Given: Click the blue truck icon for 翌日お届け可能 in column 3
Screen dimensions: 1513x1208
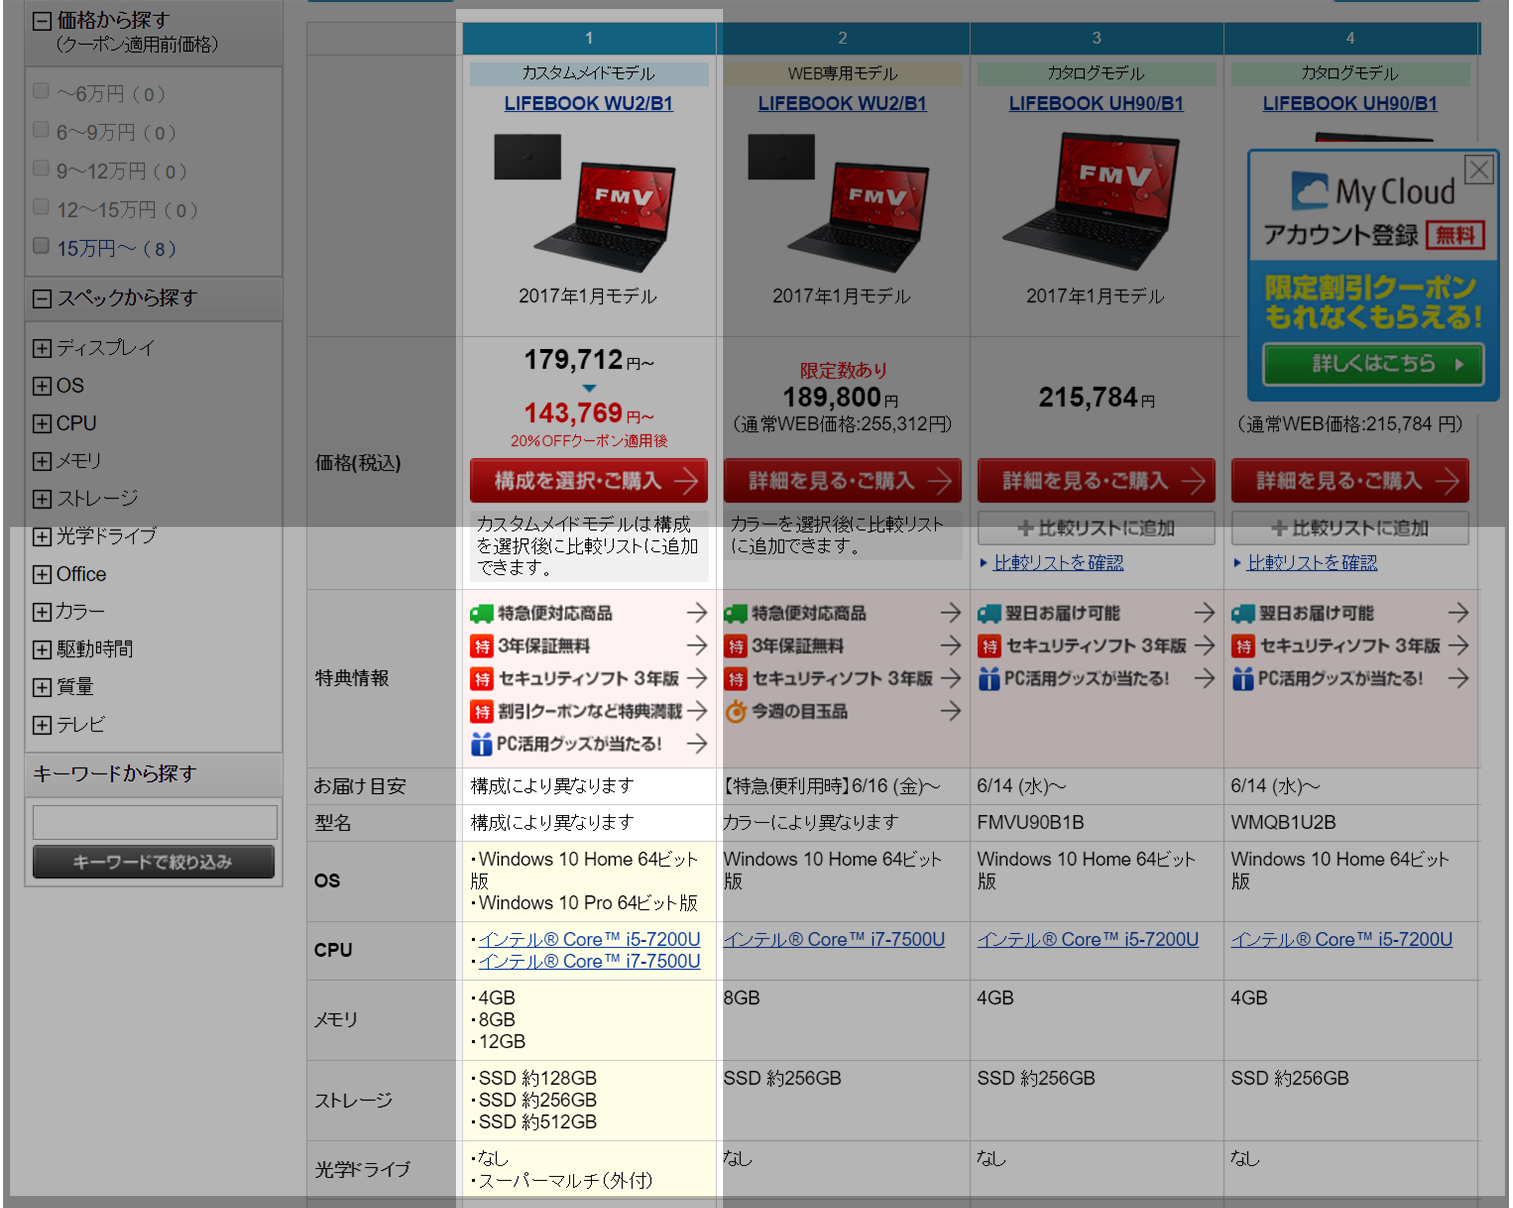Looking at the screenshot, I should [x=989, y=613].
